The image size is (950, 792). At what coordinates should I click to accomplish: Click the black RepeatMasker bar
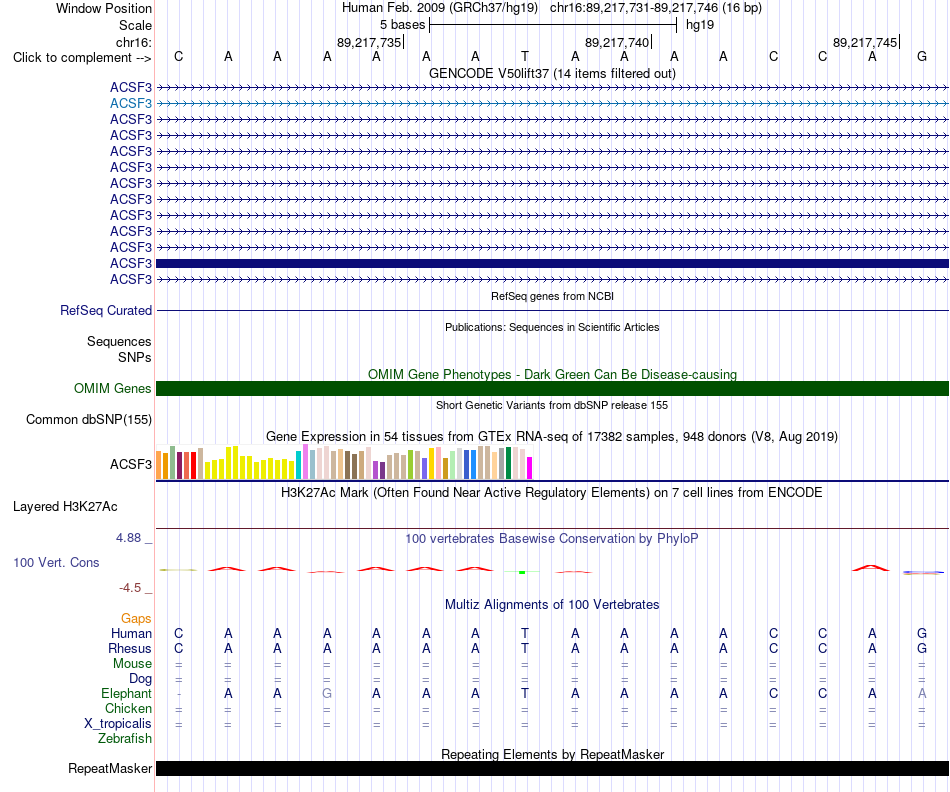[552, 768]
